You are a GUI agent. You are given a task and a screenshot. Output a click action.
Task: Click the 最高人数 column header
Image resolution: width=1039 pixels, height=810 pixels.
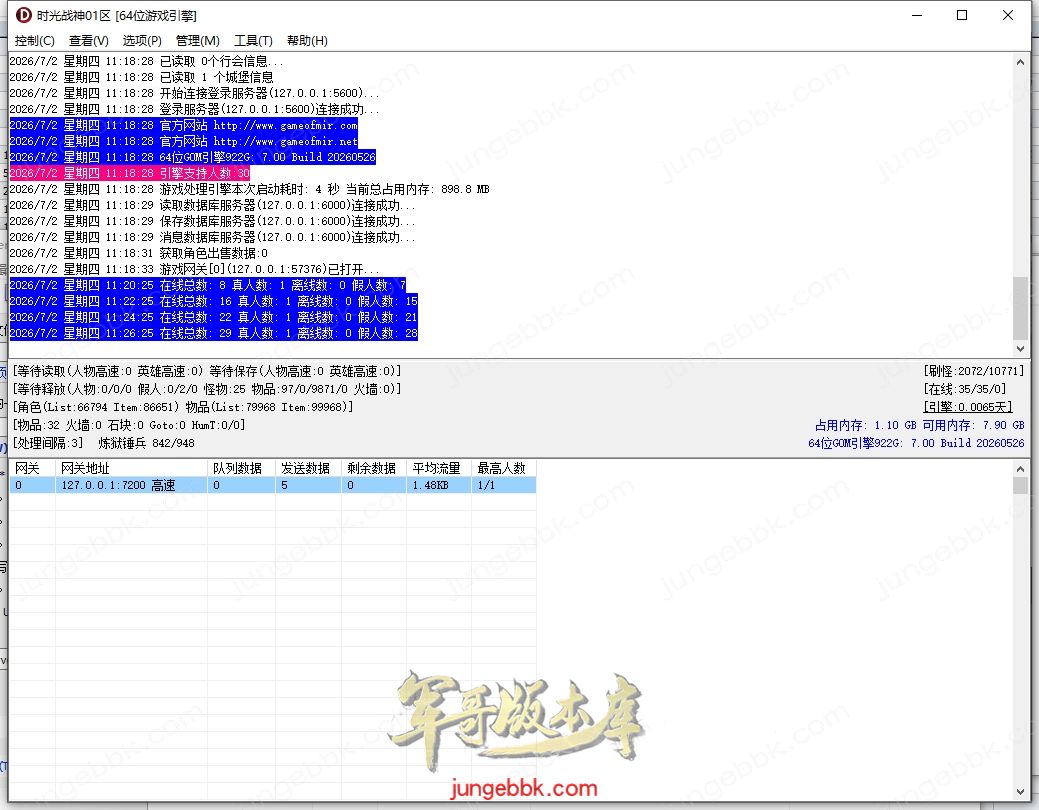(504, 468)
